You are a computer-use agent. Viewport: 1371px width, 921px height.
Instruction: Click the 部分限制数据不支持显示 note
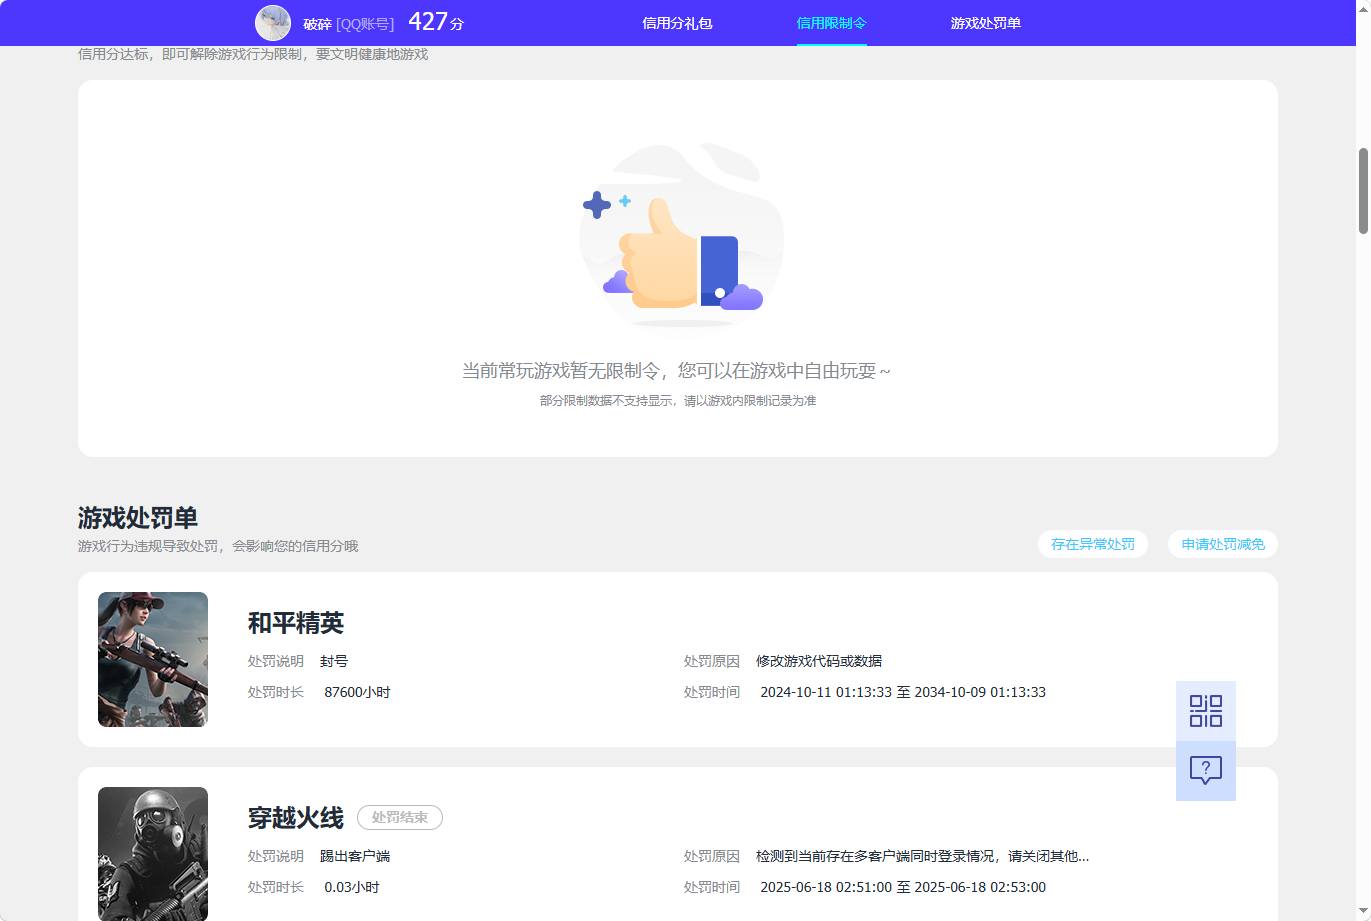pos(678,400)
